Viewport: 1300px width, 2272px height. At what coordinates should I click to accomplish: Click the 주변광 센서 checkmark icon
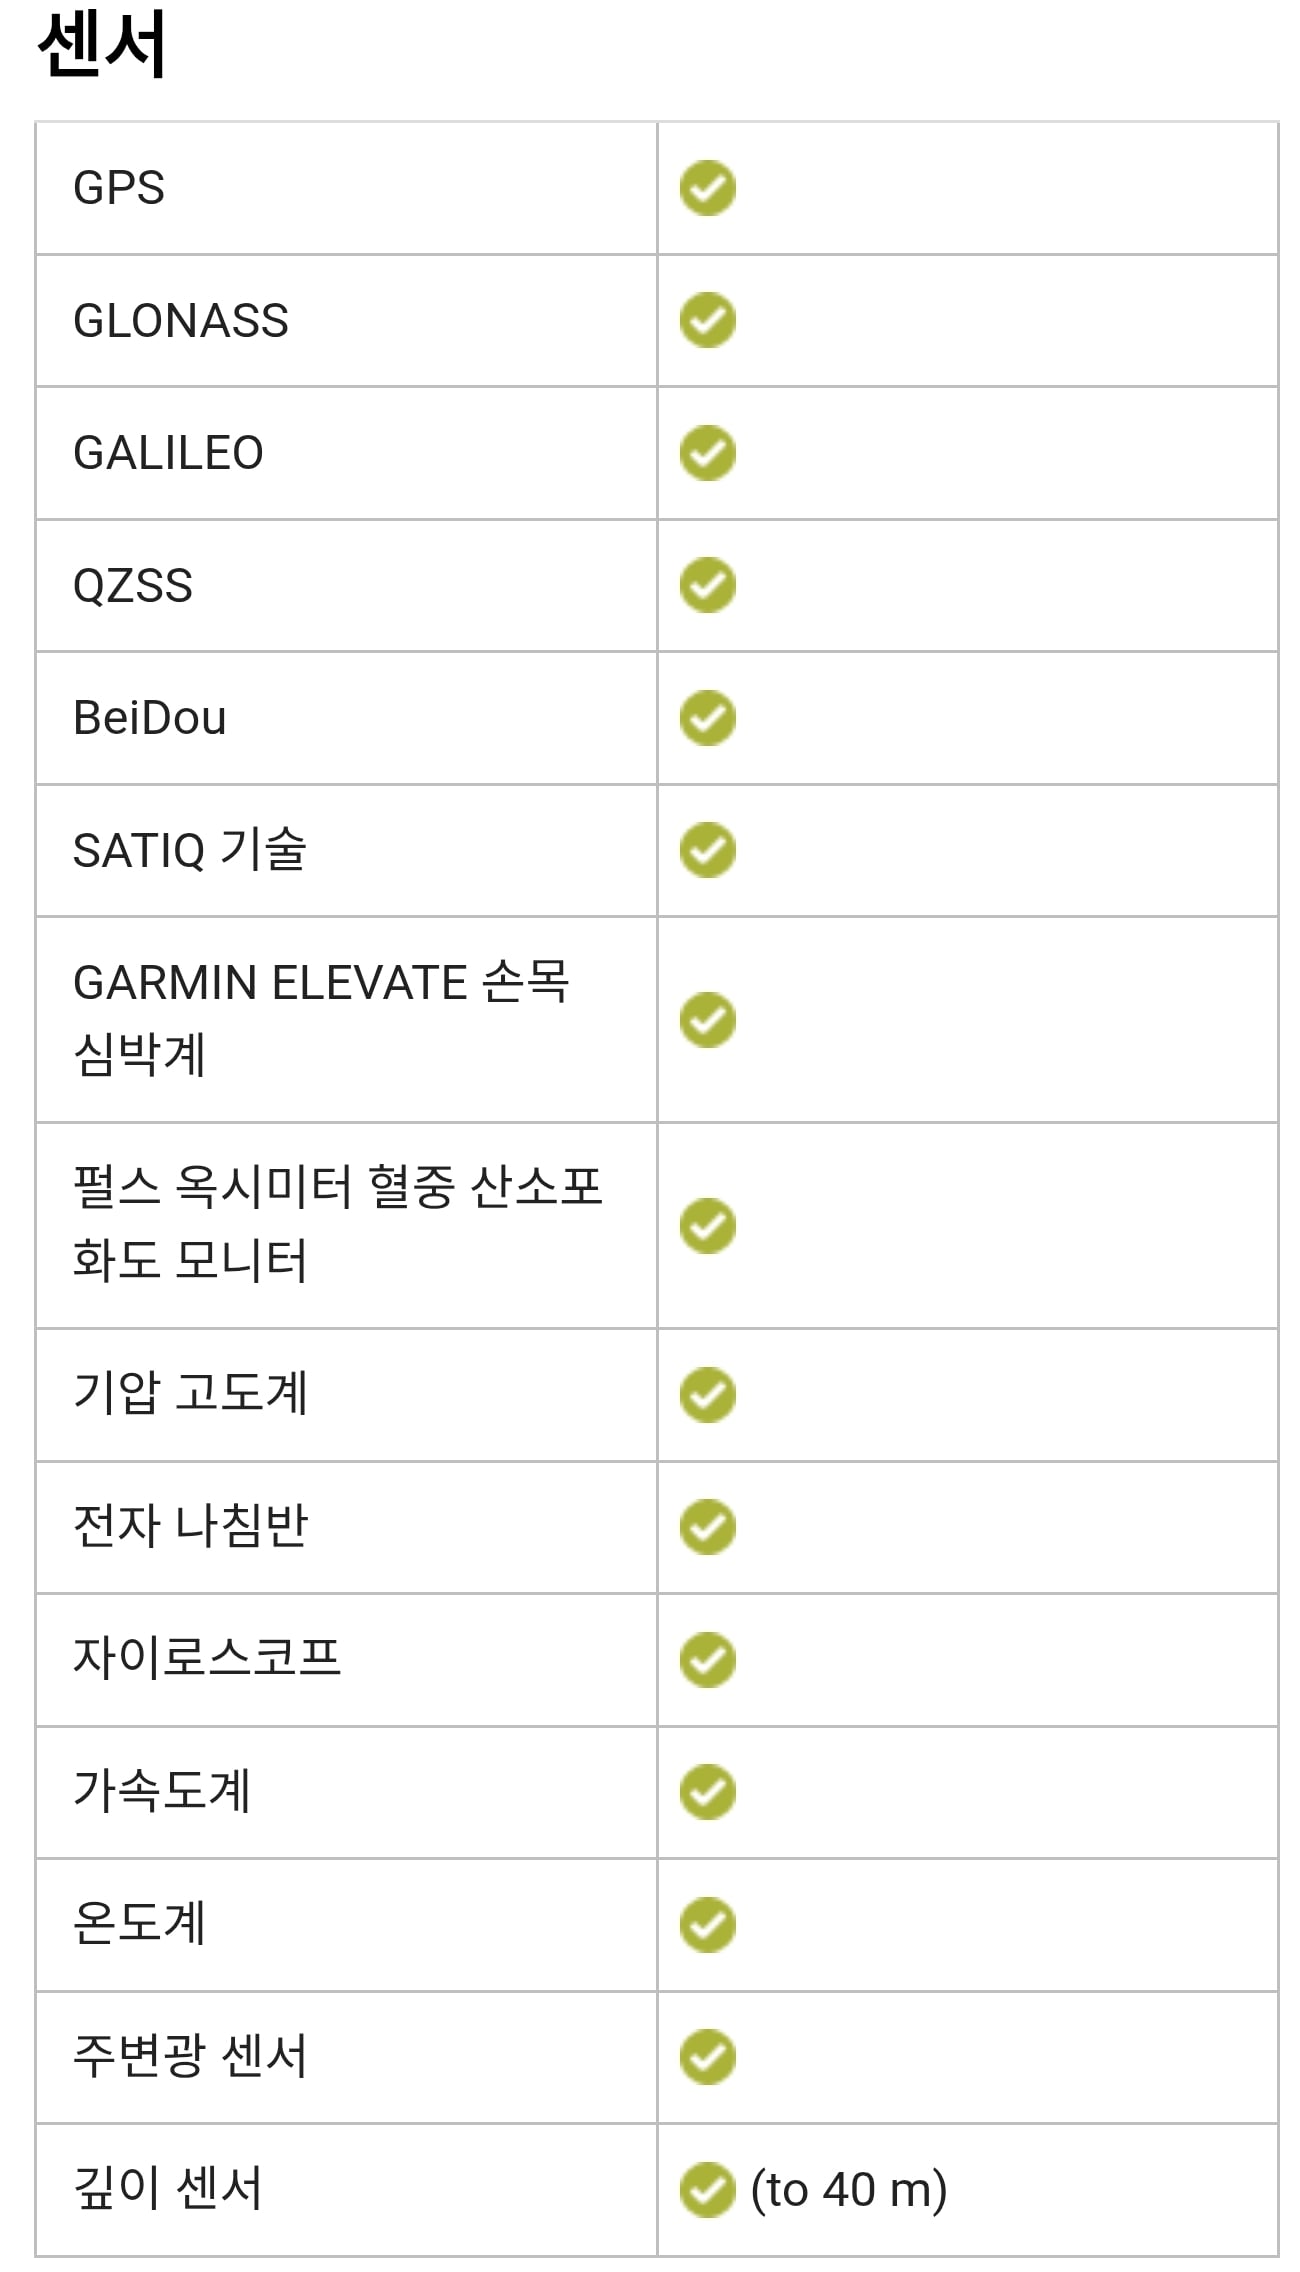(x=707, y=2057)
